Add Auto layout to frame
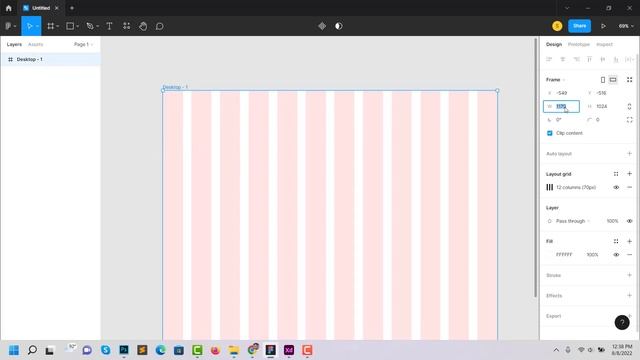640x360 pixels. [629, 154]
